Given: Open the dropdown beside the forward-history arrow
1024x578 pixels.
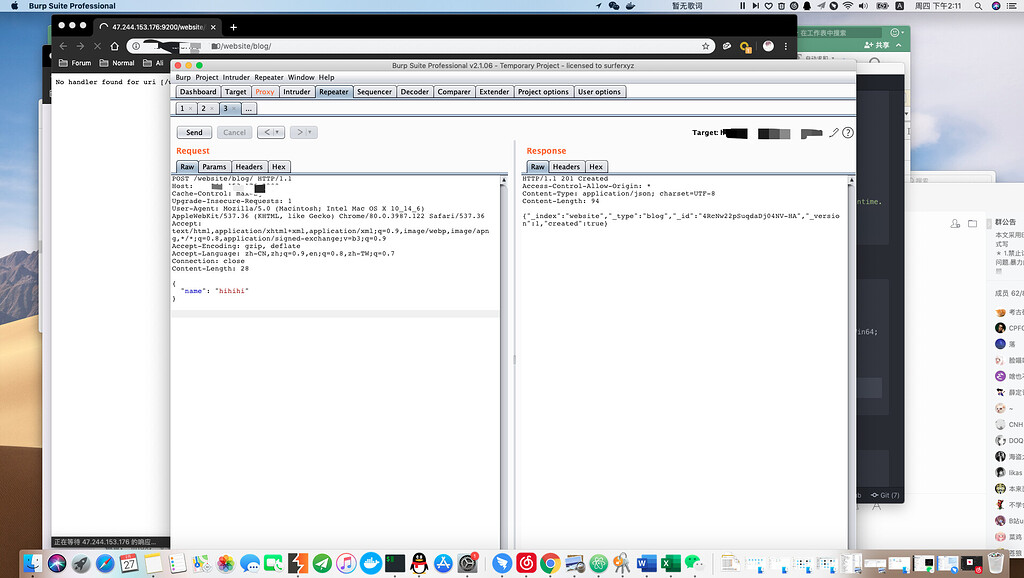Looking at the screenshot, I should click(x=310, y=131).
